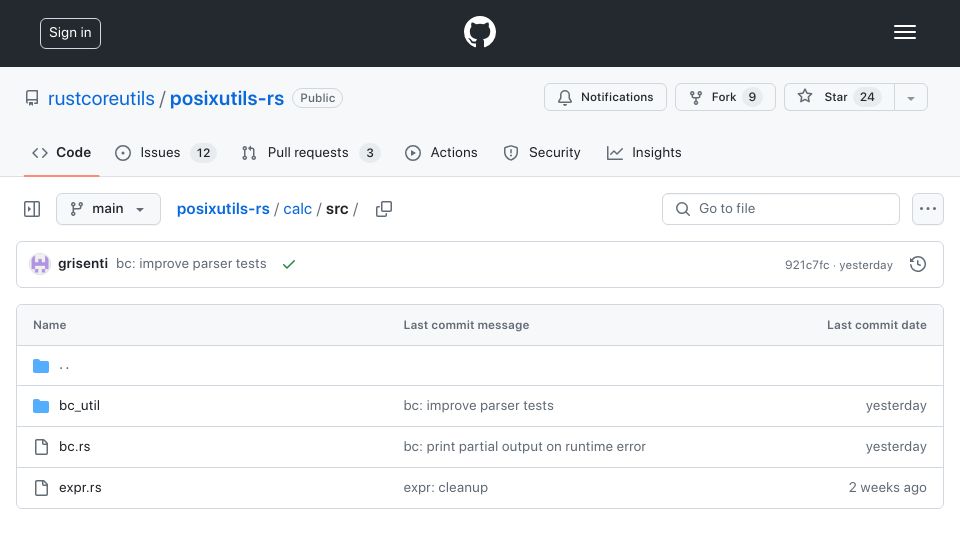Click the 2 weeks ago date
This screenshot has height=540, width=960.
coord(887,488)
